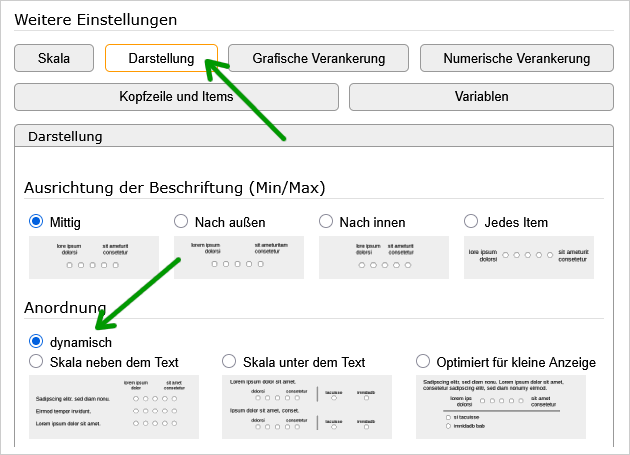Click the Jedes Item preview thumbnail
630x455 pixels.
529,257
